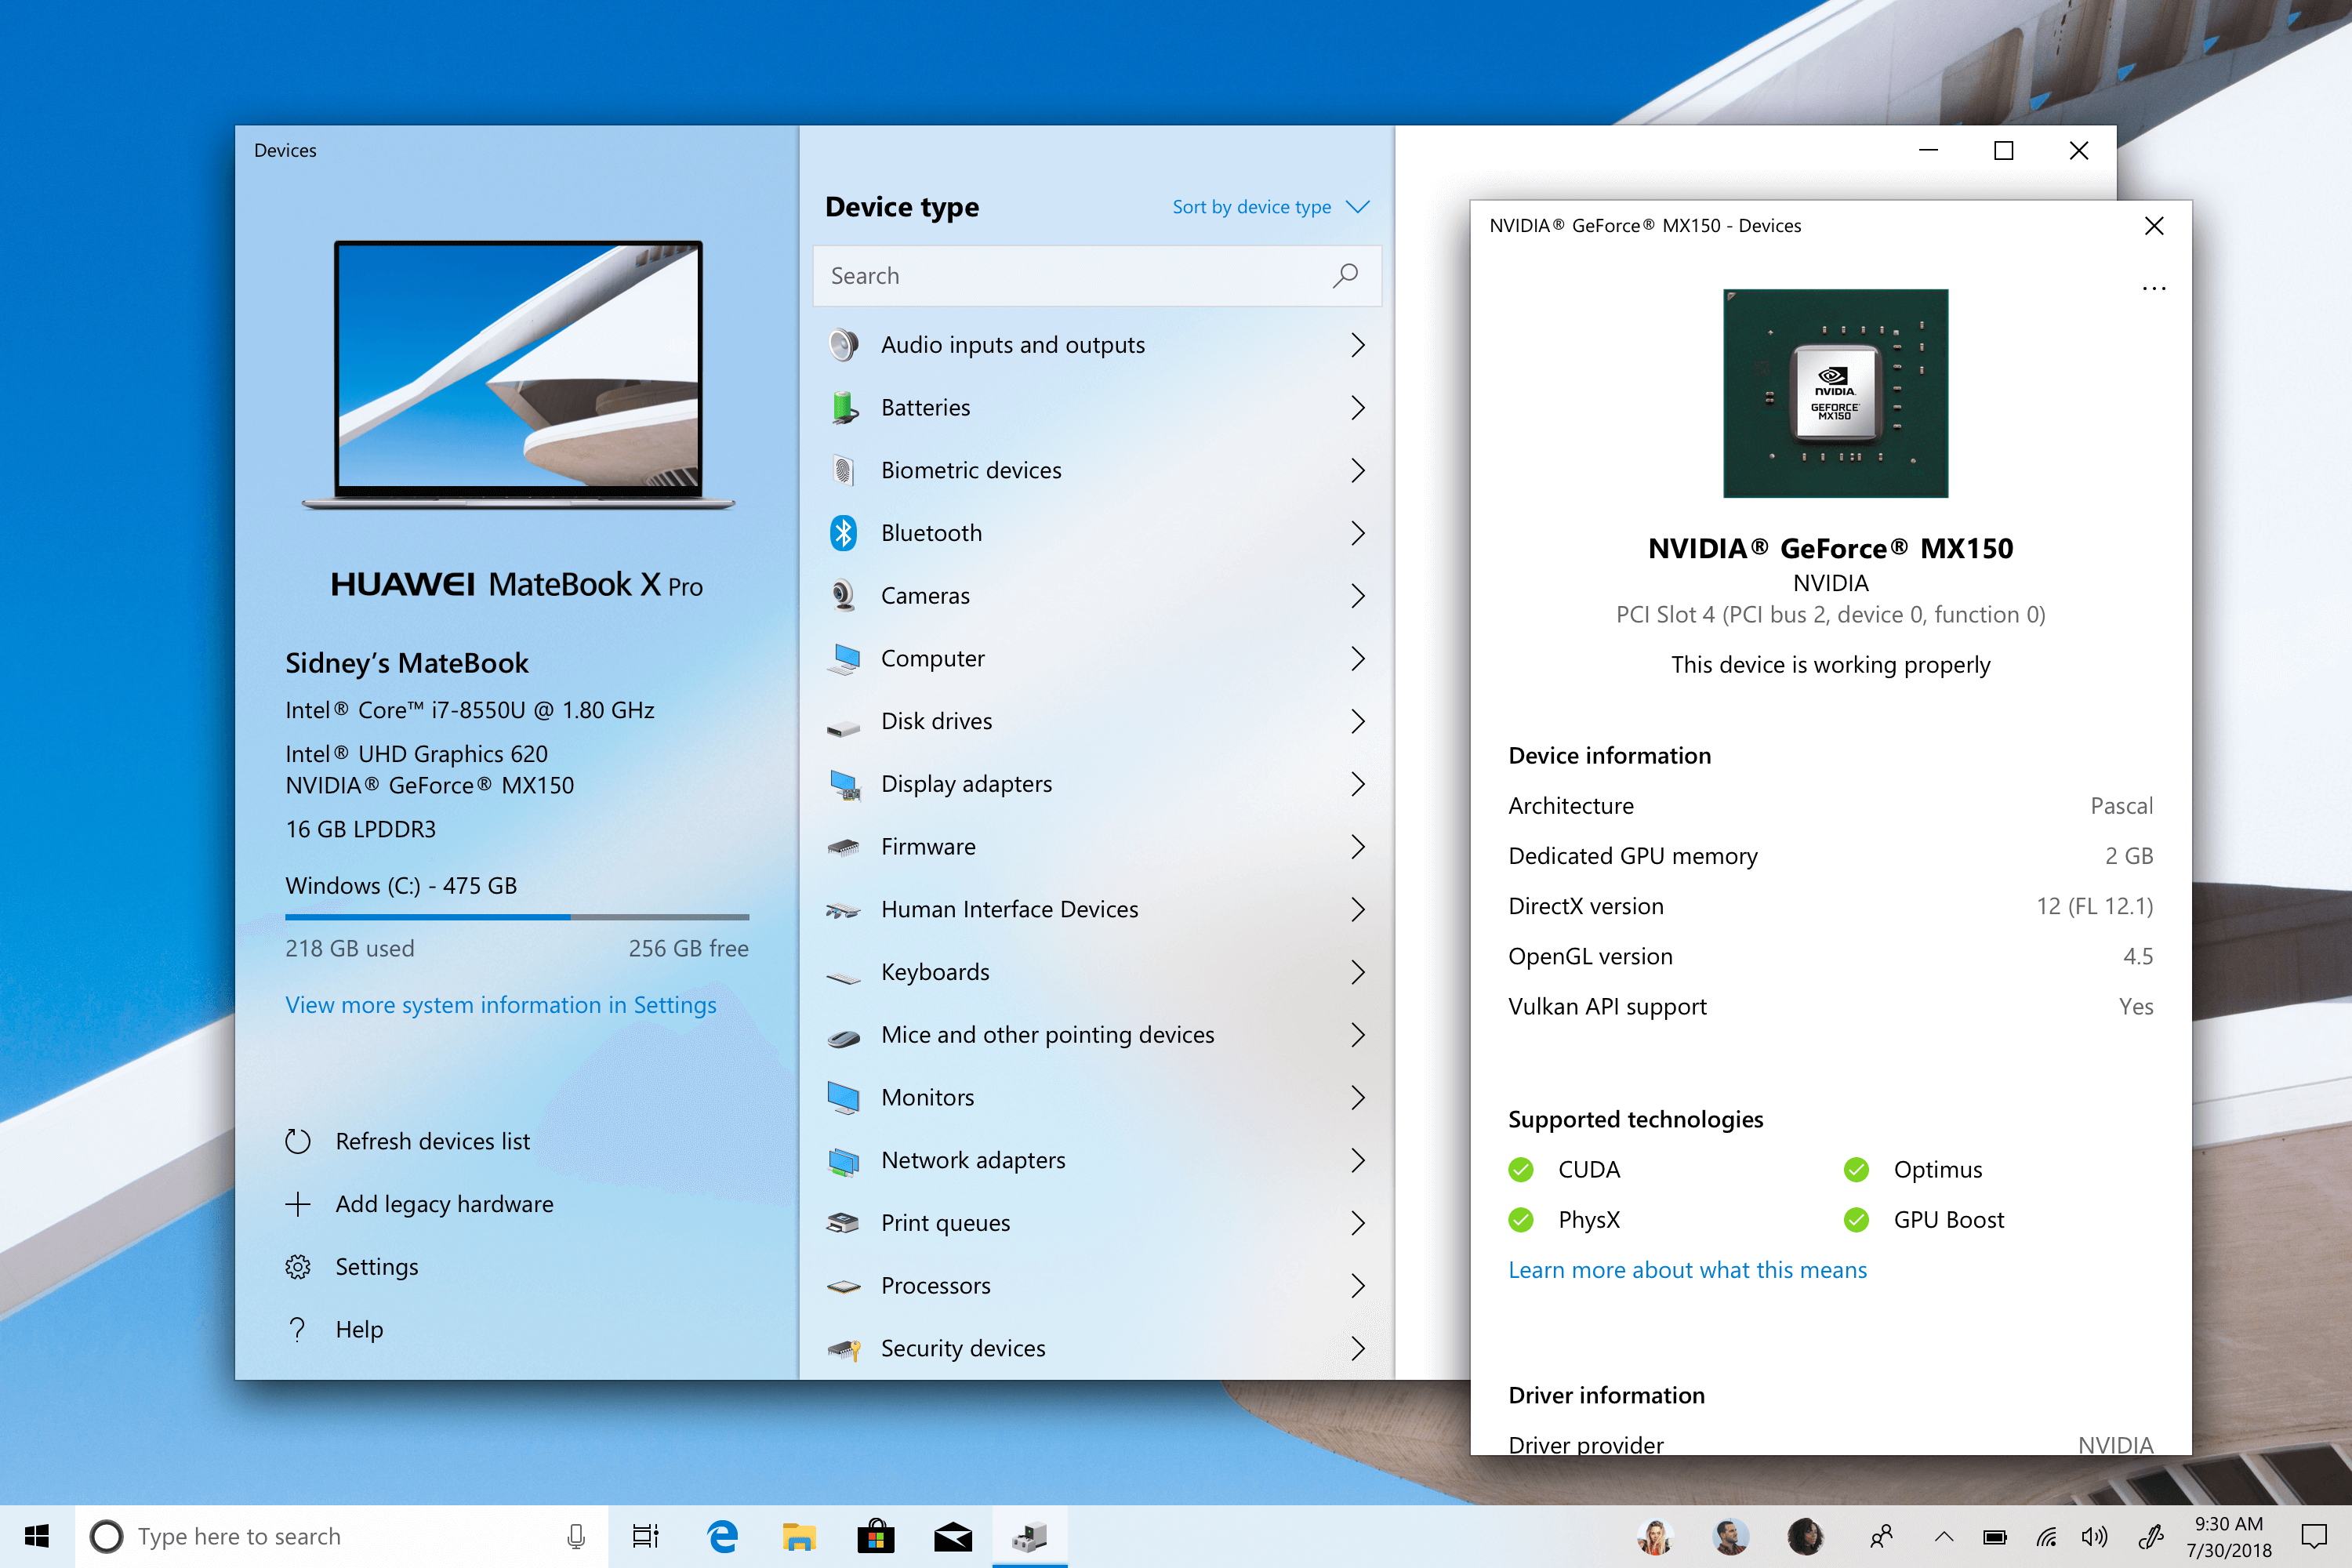
Task: Open Microsoft Edge from the taskbar
Action: click(722, 1536)
